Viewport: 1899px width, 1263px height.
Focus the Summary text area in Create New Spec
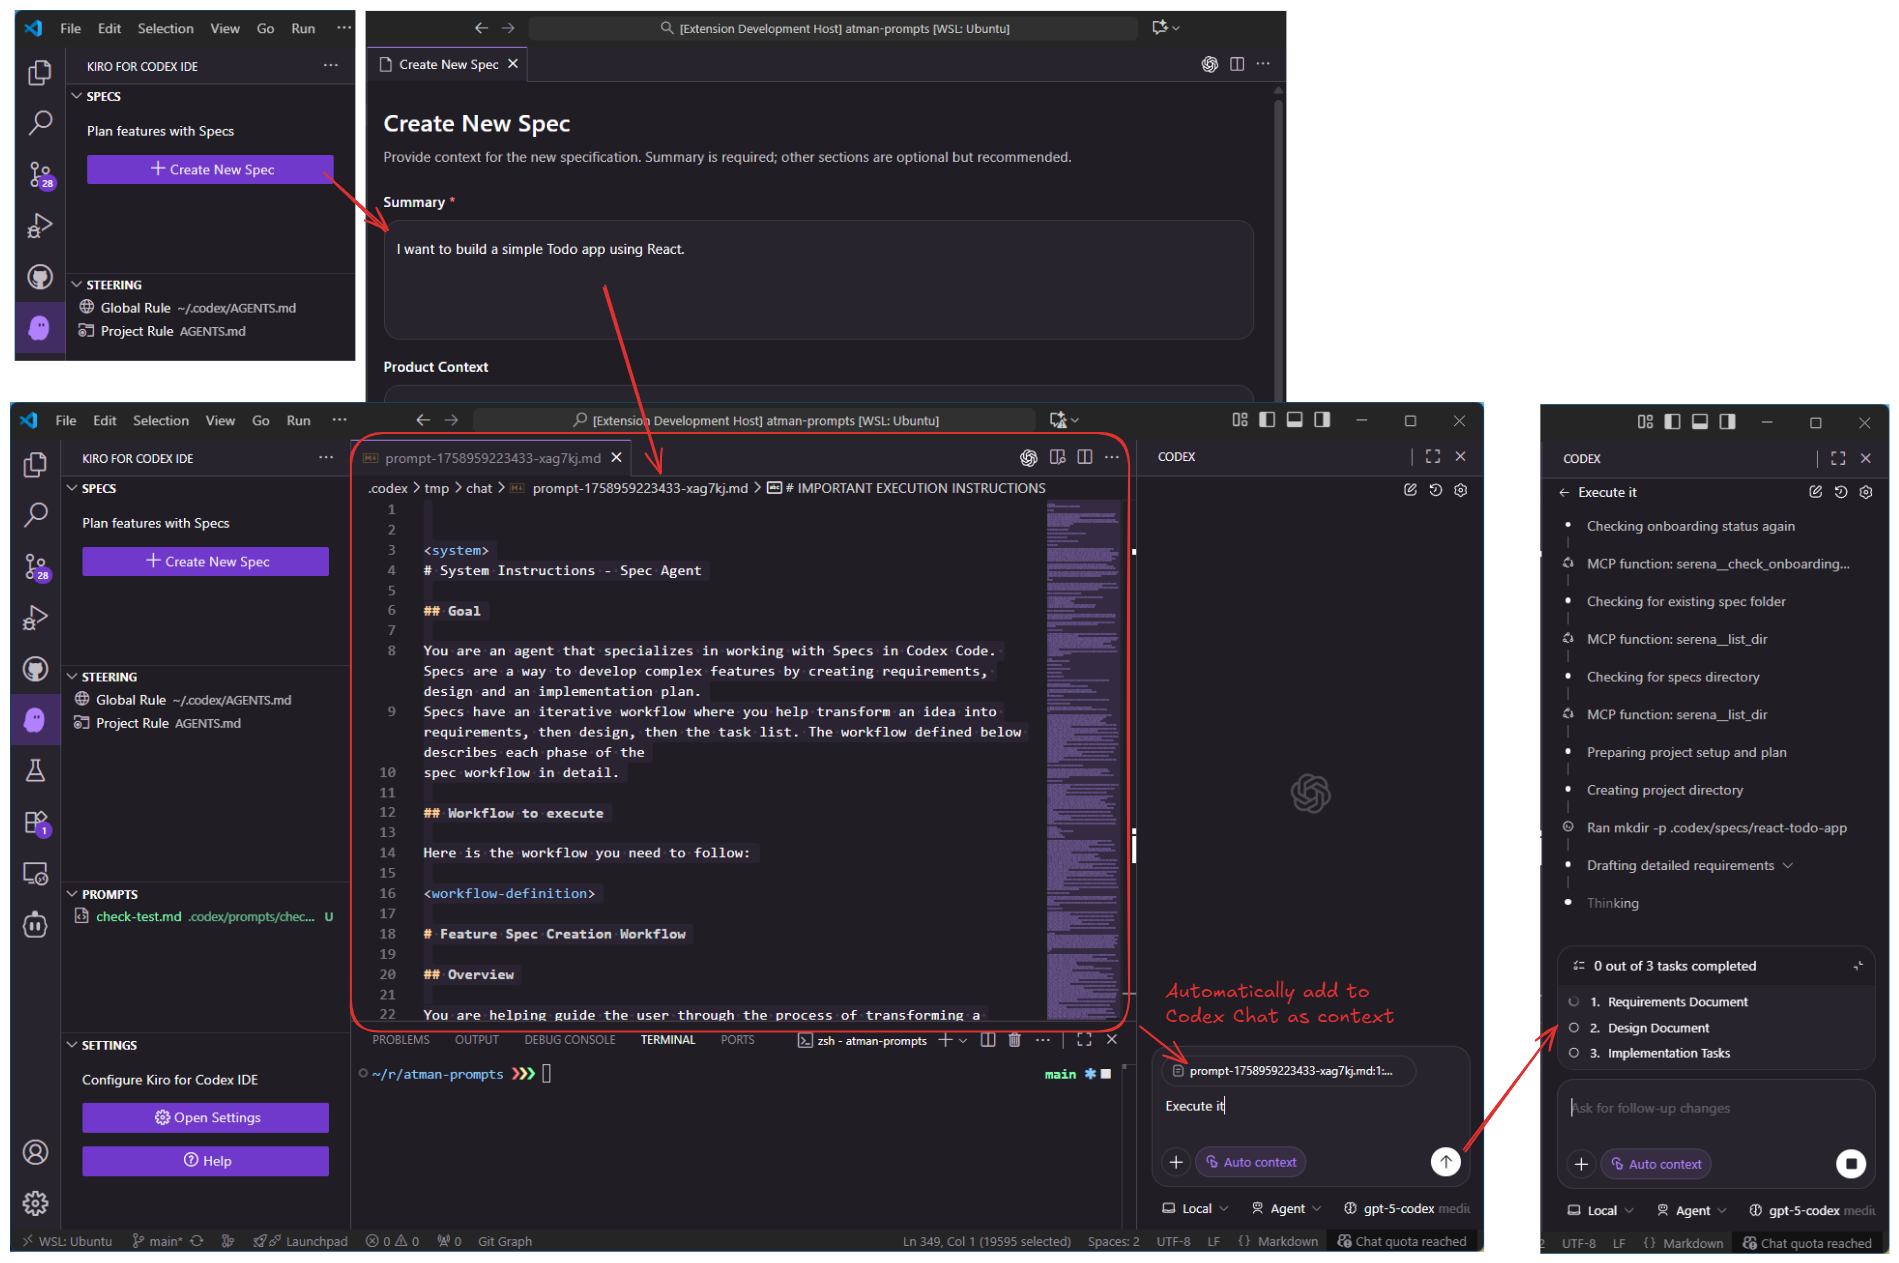tap(818, 280)
